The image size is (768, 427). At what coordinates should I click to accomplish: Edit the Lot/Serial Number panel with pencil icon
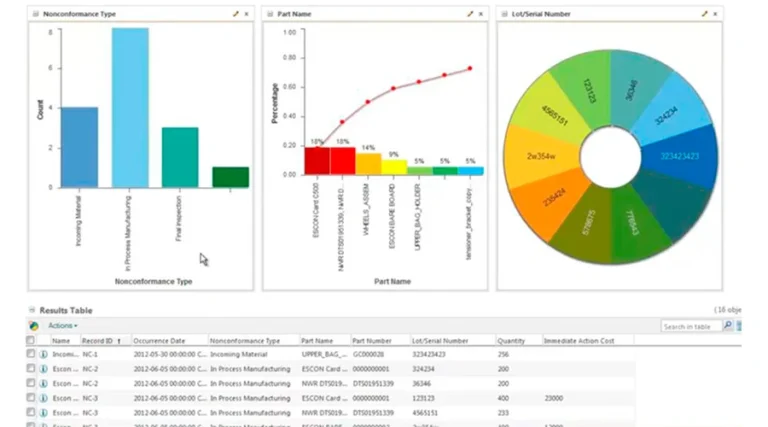click(704, 14)
